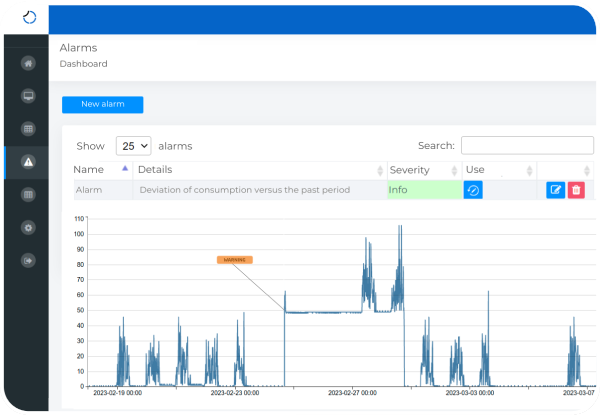This screenshot has width=600, height=415.
Task: Click the logout arrow sidebar icon
Action: point(28,261)
